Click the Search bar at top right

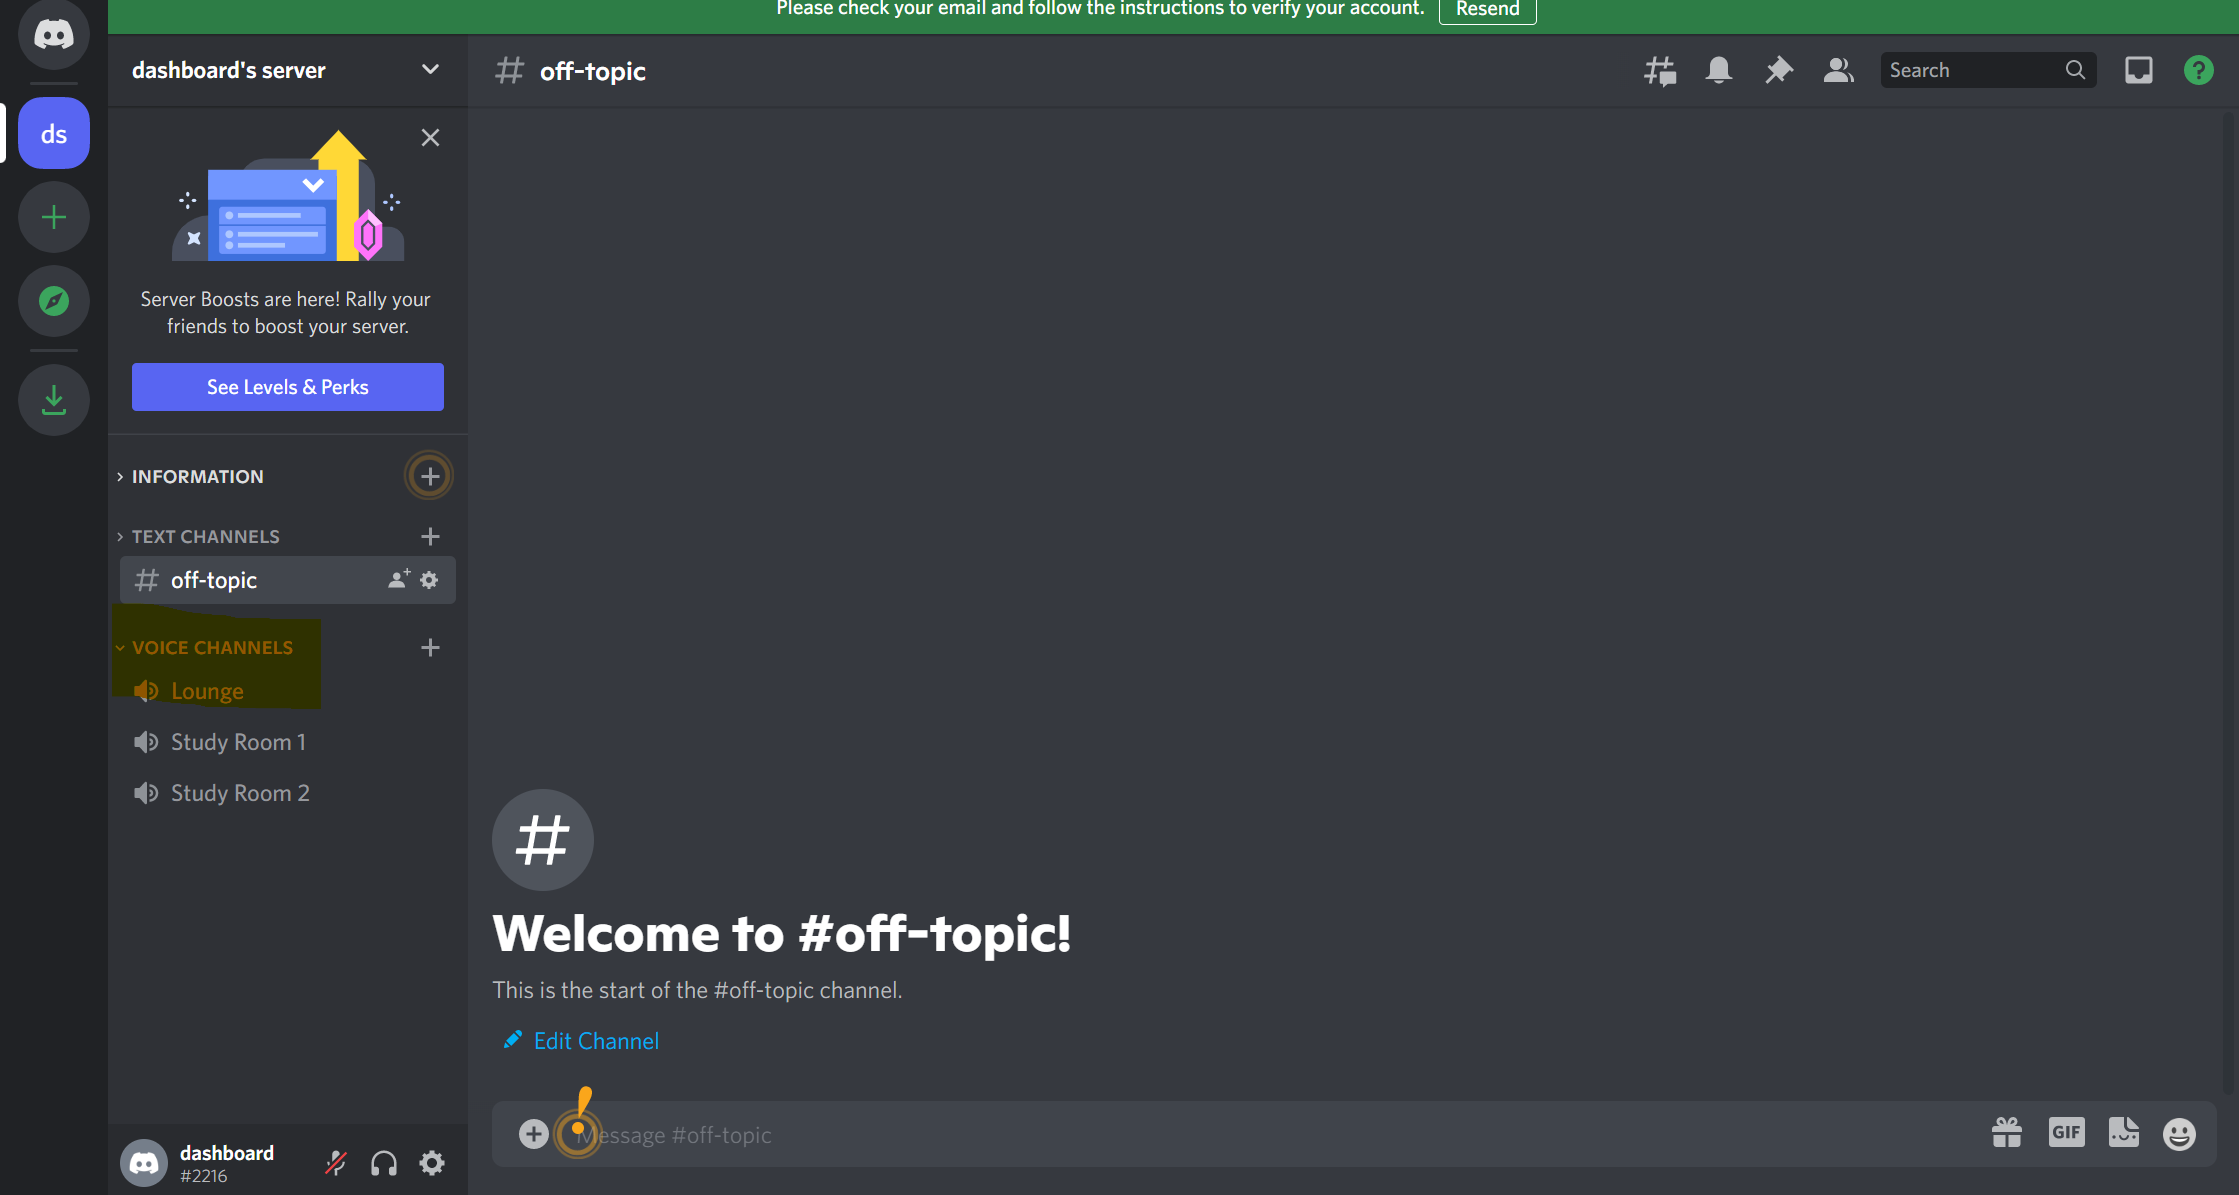click(1989, 70)
